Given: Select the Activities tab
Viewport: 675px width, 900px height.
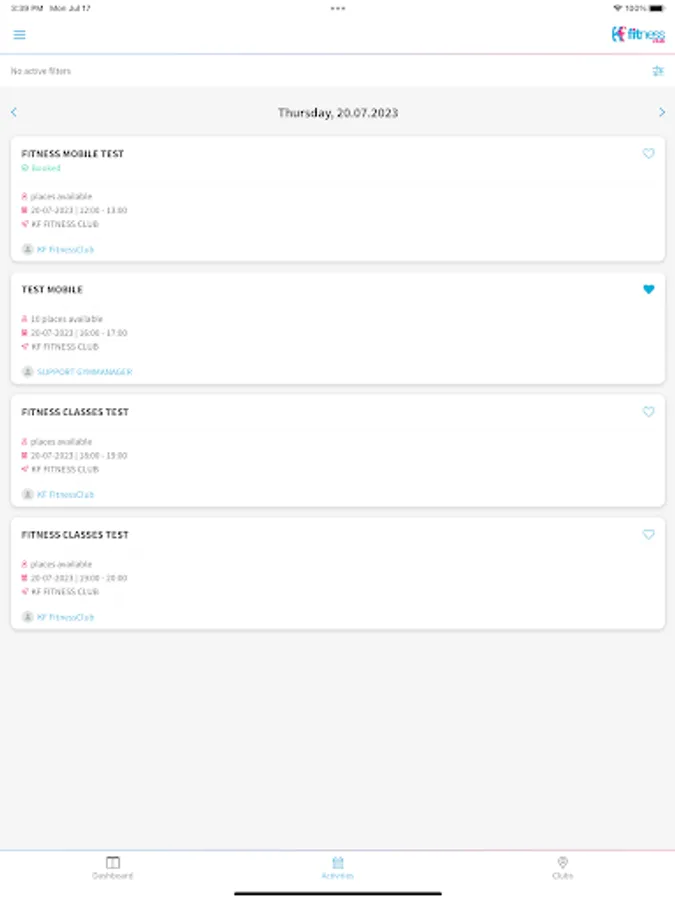Looking at the screenshot, I should (338, 867).
